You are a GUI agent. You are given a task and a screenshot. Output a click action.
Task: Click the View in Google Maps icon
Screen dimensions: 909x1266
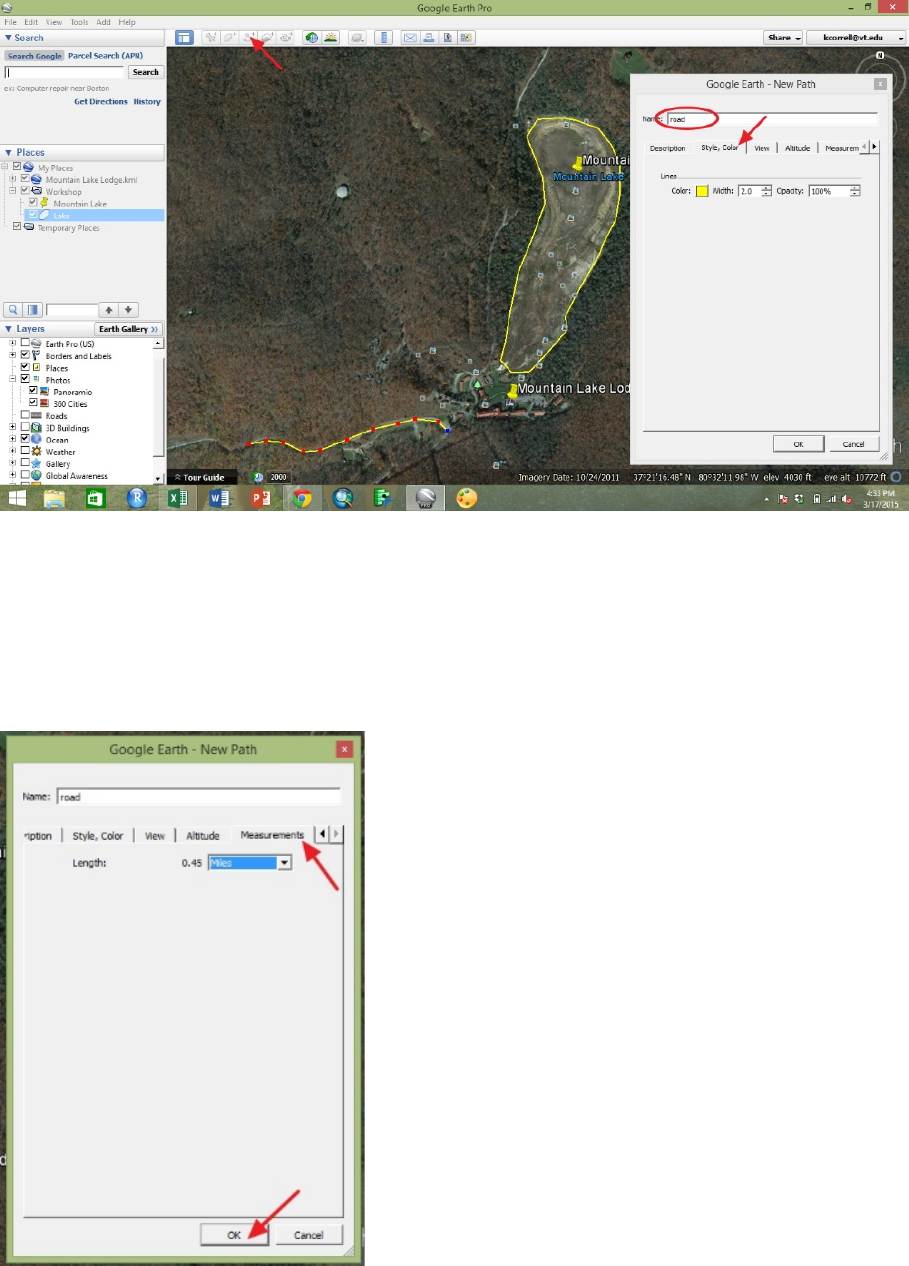point(465,37)
